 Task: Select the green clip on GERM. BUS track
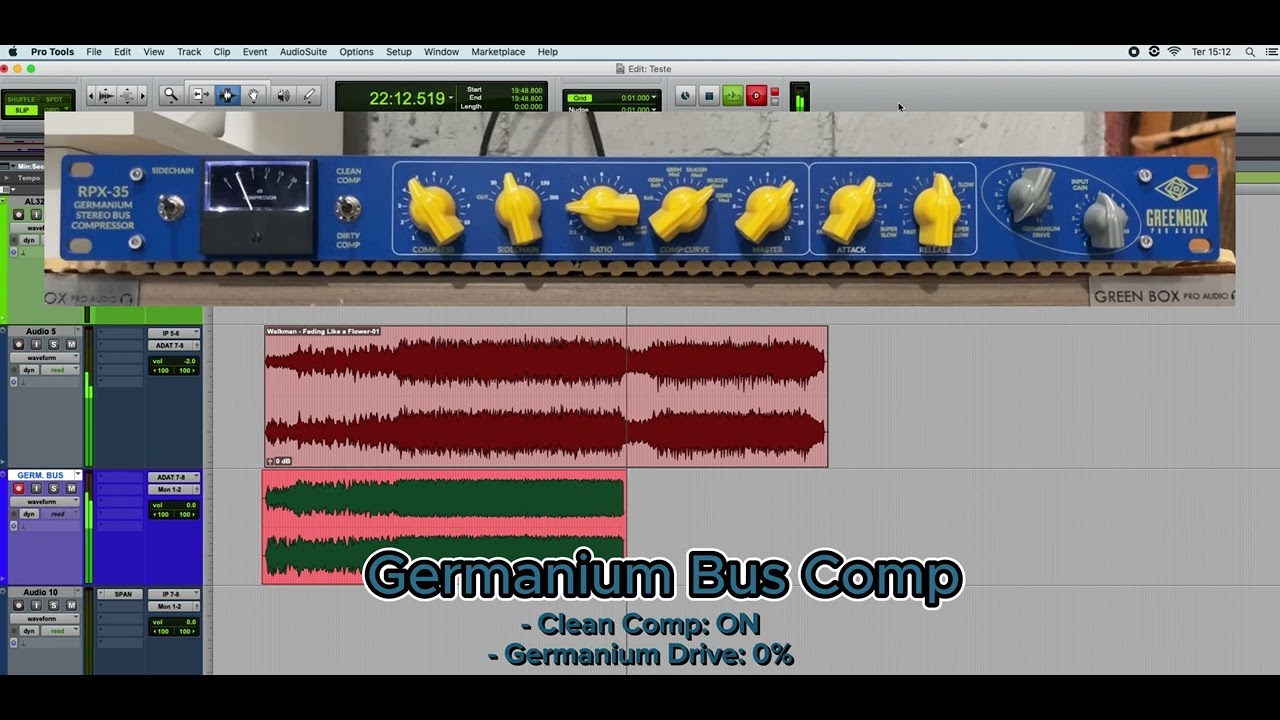click(x=444, y=527)
